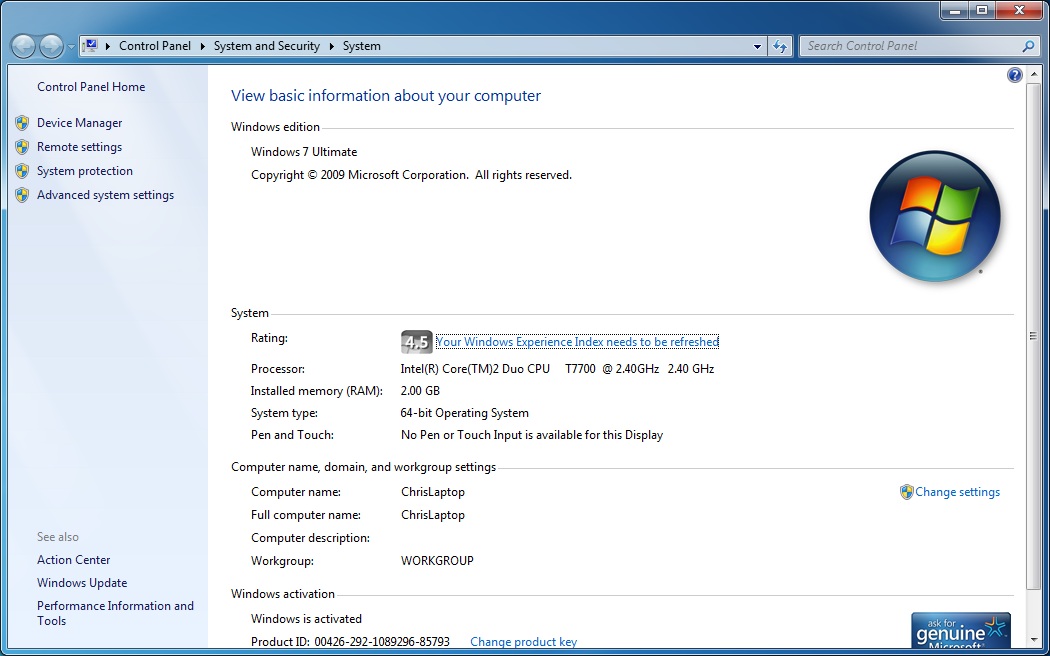The image size is (1050, 656).
Task: Click shield icon beside Advanced system settings
Action: [x=22, y=195]
